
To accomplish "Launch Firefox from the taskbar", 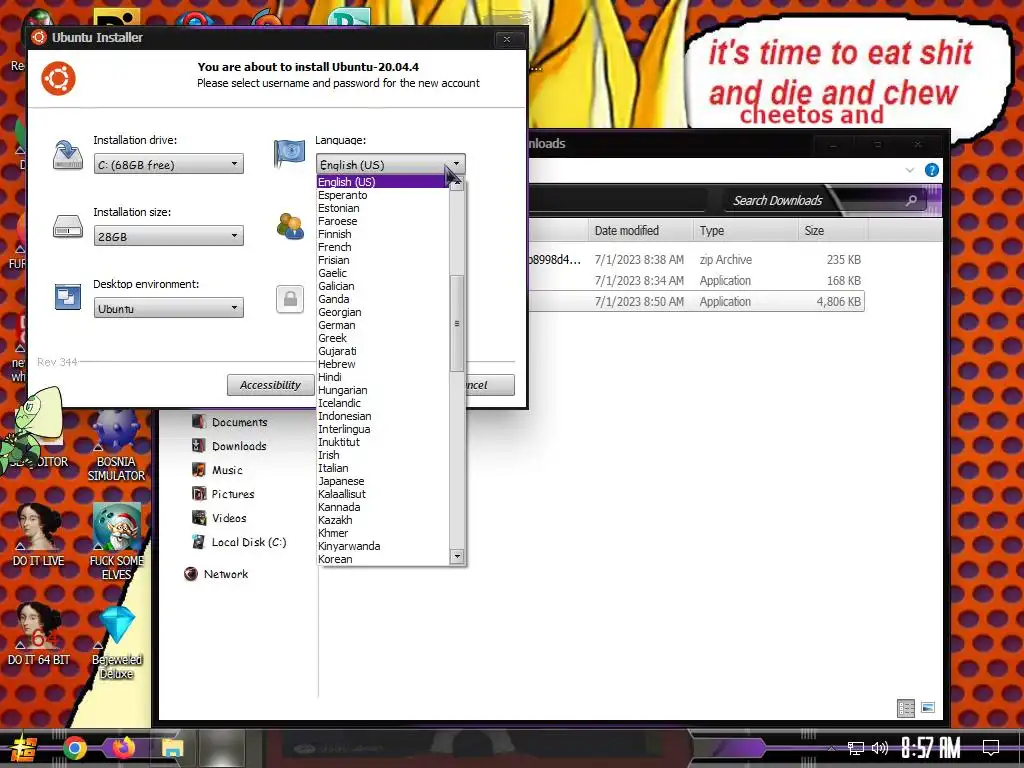I will point(123,747).
